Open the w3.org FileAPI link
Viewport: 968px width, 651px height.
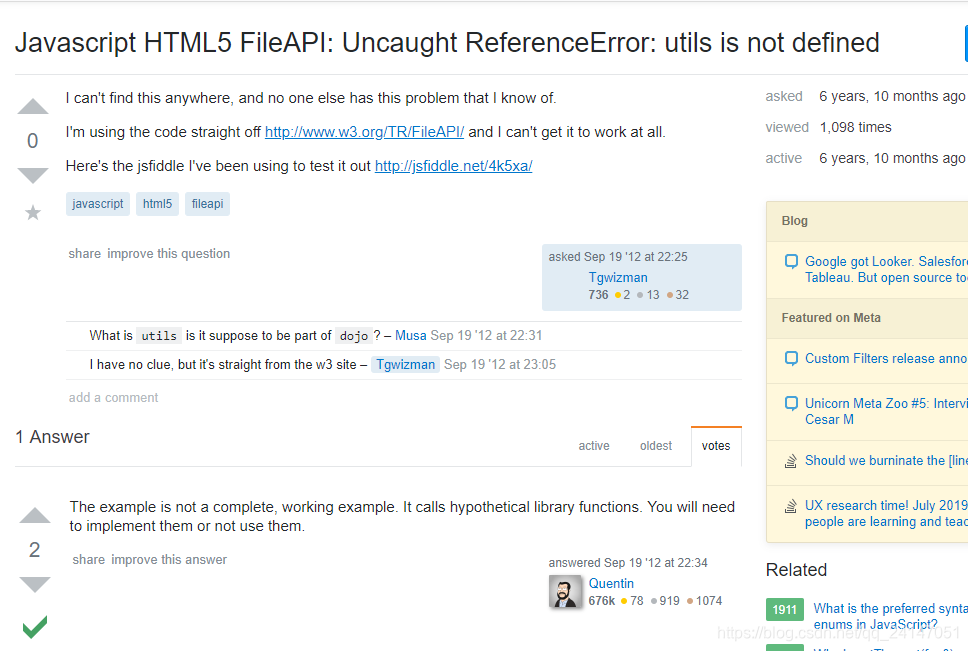coord(364,132)
